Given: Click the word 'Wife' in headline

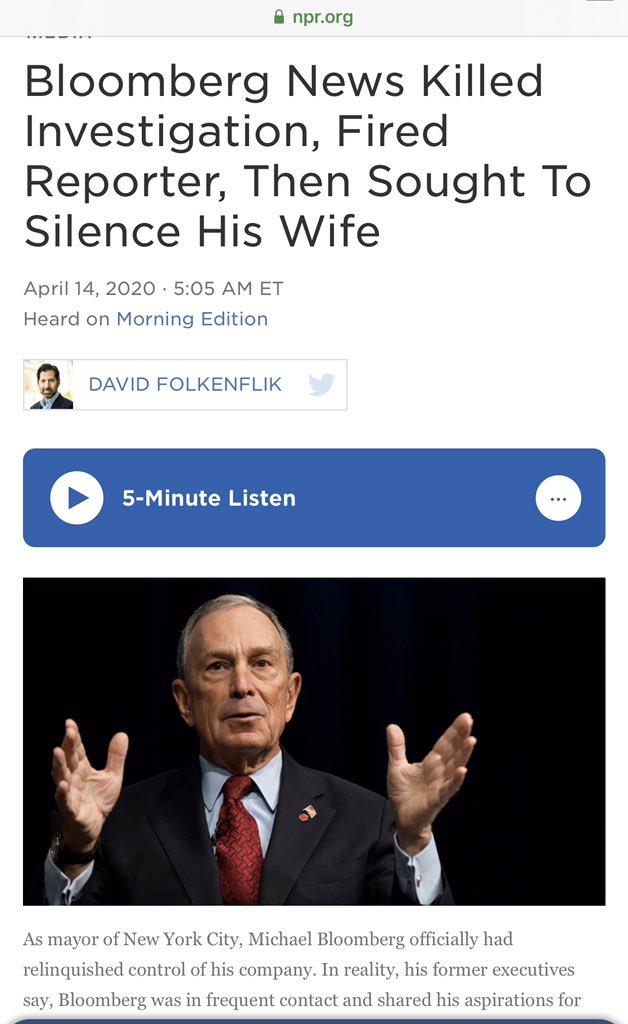Looking at the screenshot, I should (x=330, y=231).
